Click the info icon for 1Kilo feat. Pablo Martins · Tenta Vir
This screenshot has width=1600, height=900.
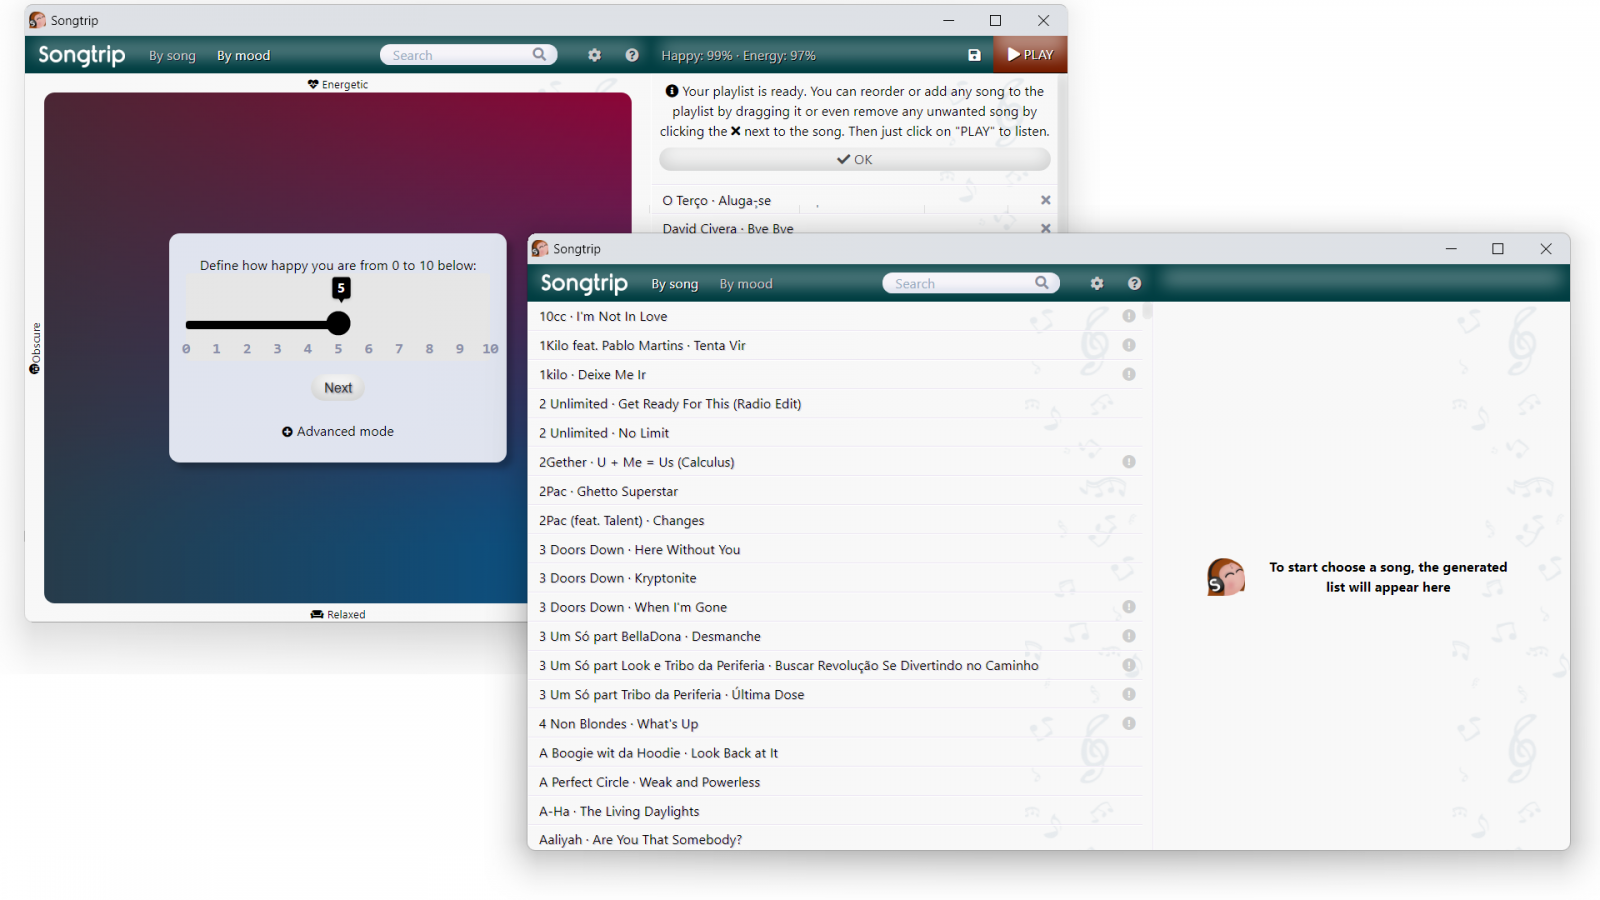pyautogui.click(x=1129, y=345)
